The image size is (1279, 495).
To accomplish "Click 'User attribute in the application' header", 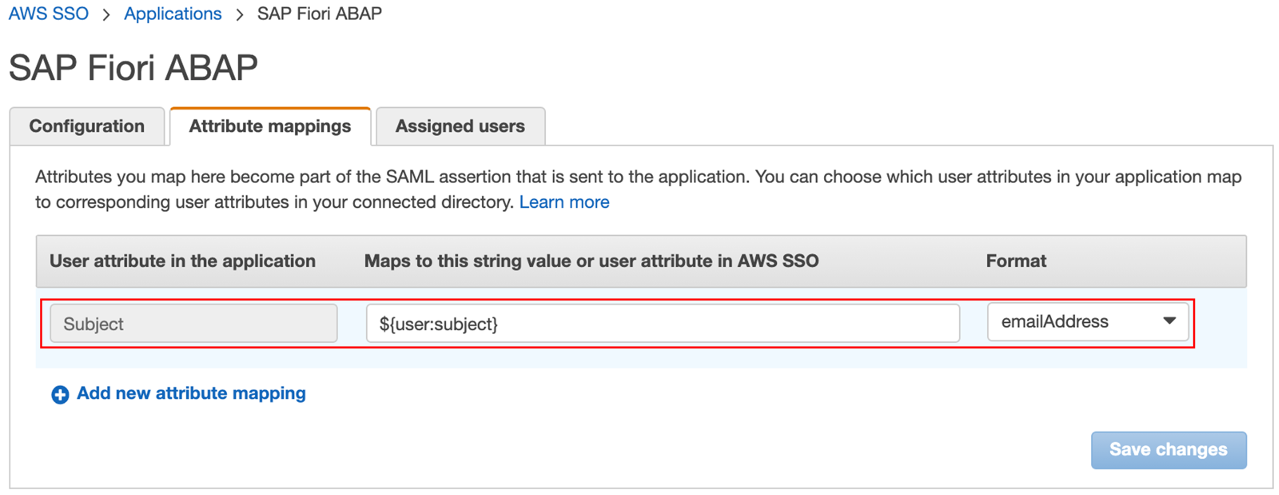I will 183,261.
